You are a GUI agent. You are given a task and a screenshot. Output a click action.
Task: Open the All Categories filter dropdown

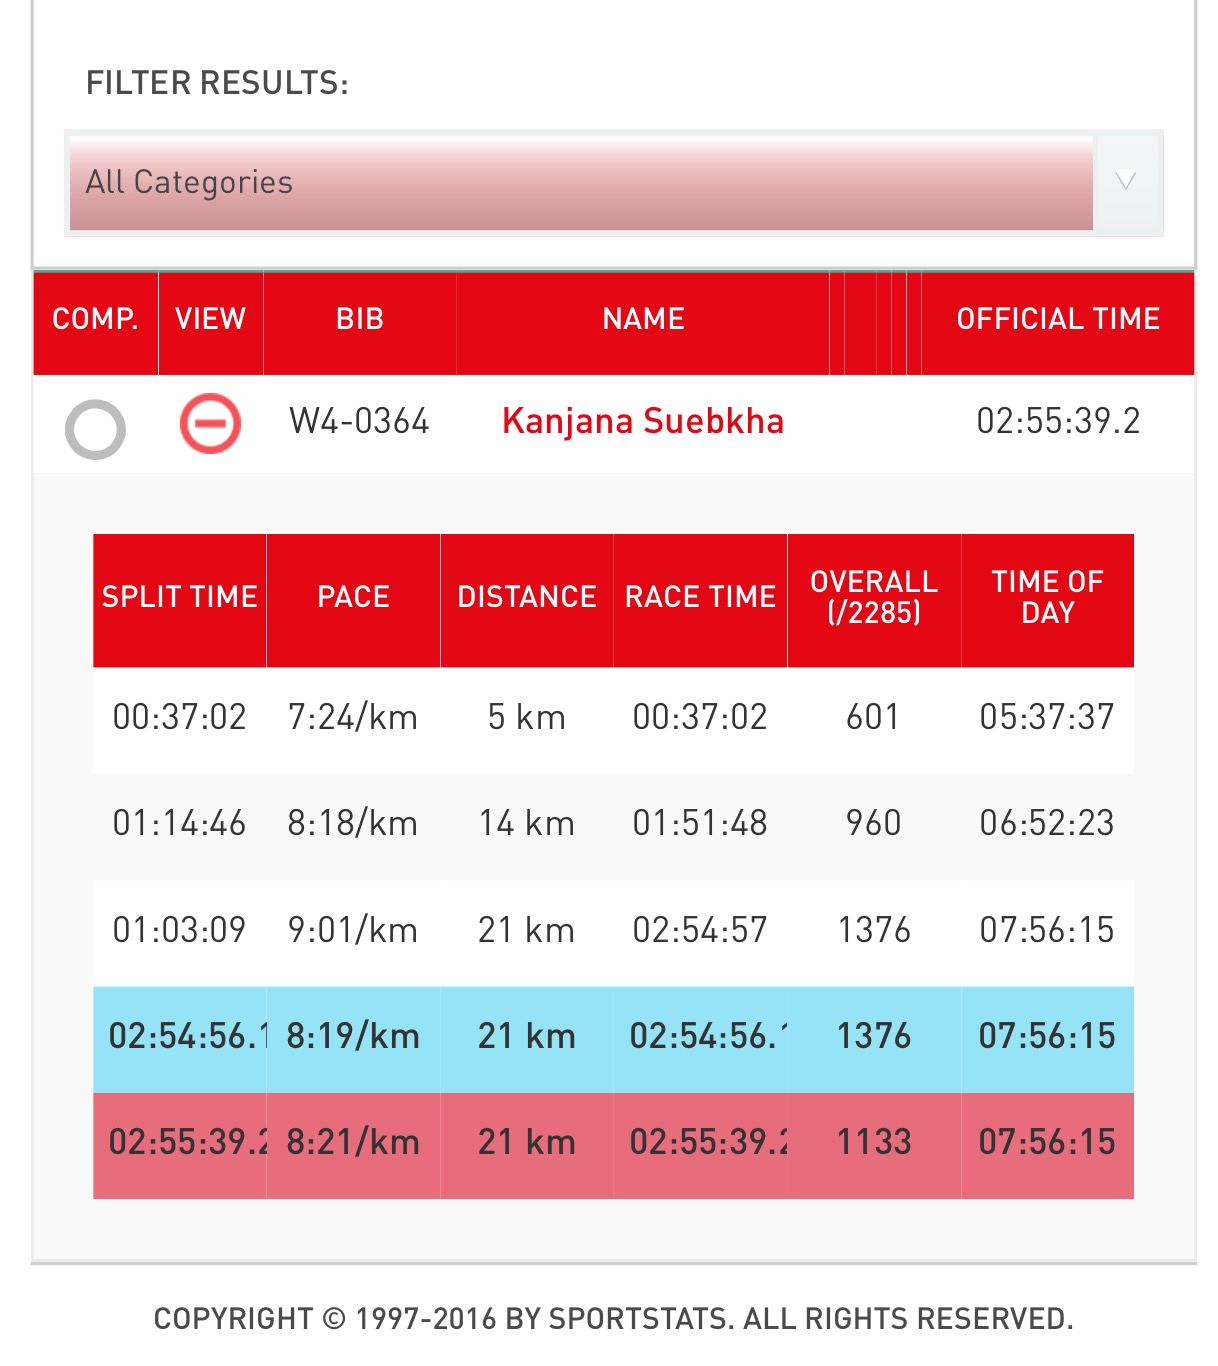pos(580,183)
